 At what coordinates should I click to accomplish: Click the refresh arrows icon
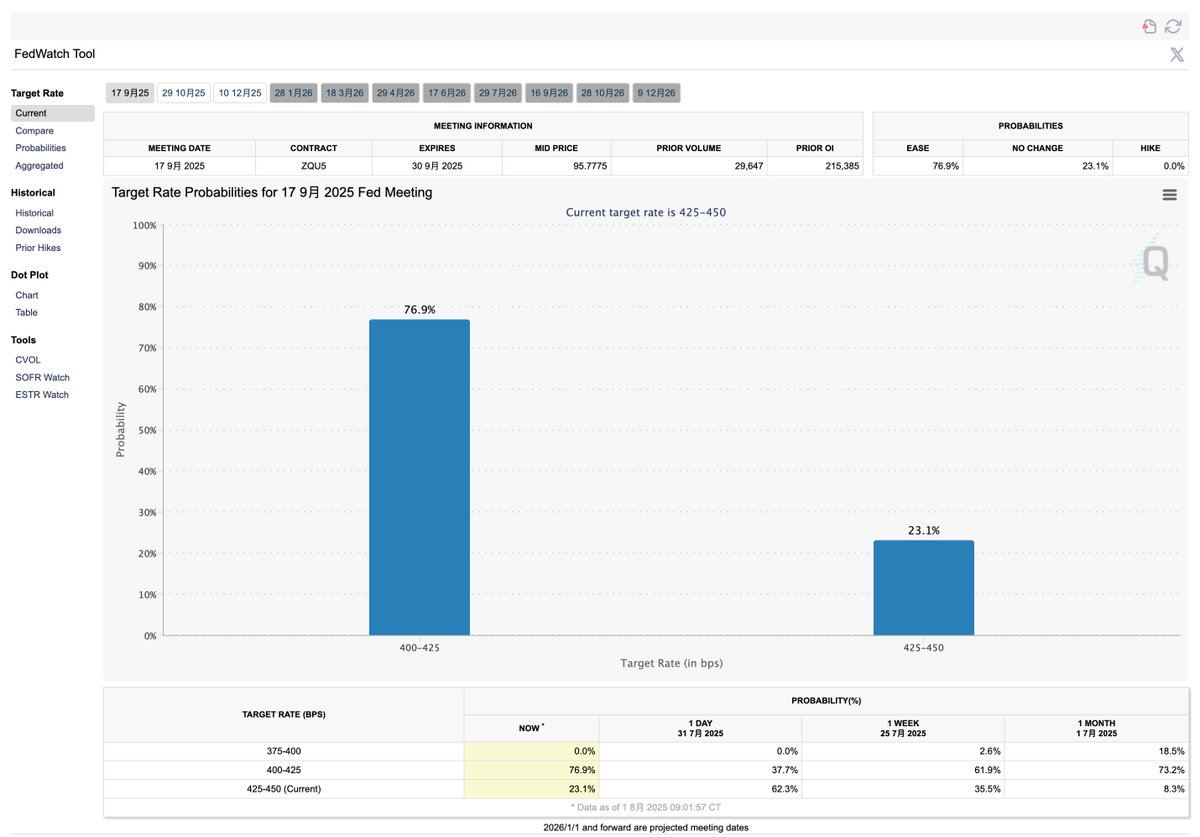coord(1173,27)
